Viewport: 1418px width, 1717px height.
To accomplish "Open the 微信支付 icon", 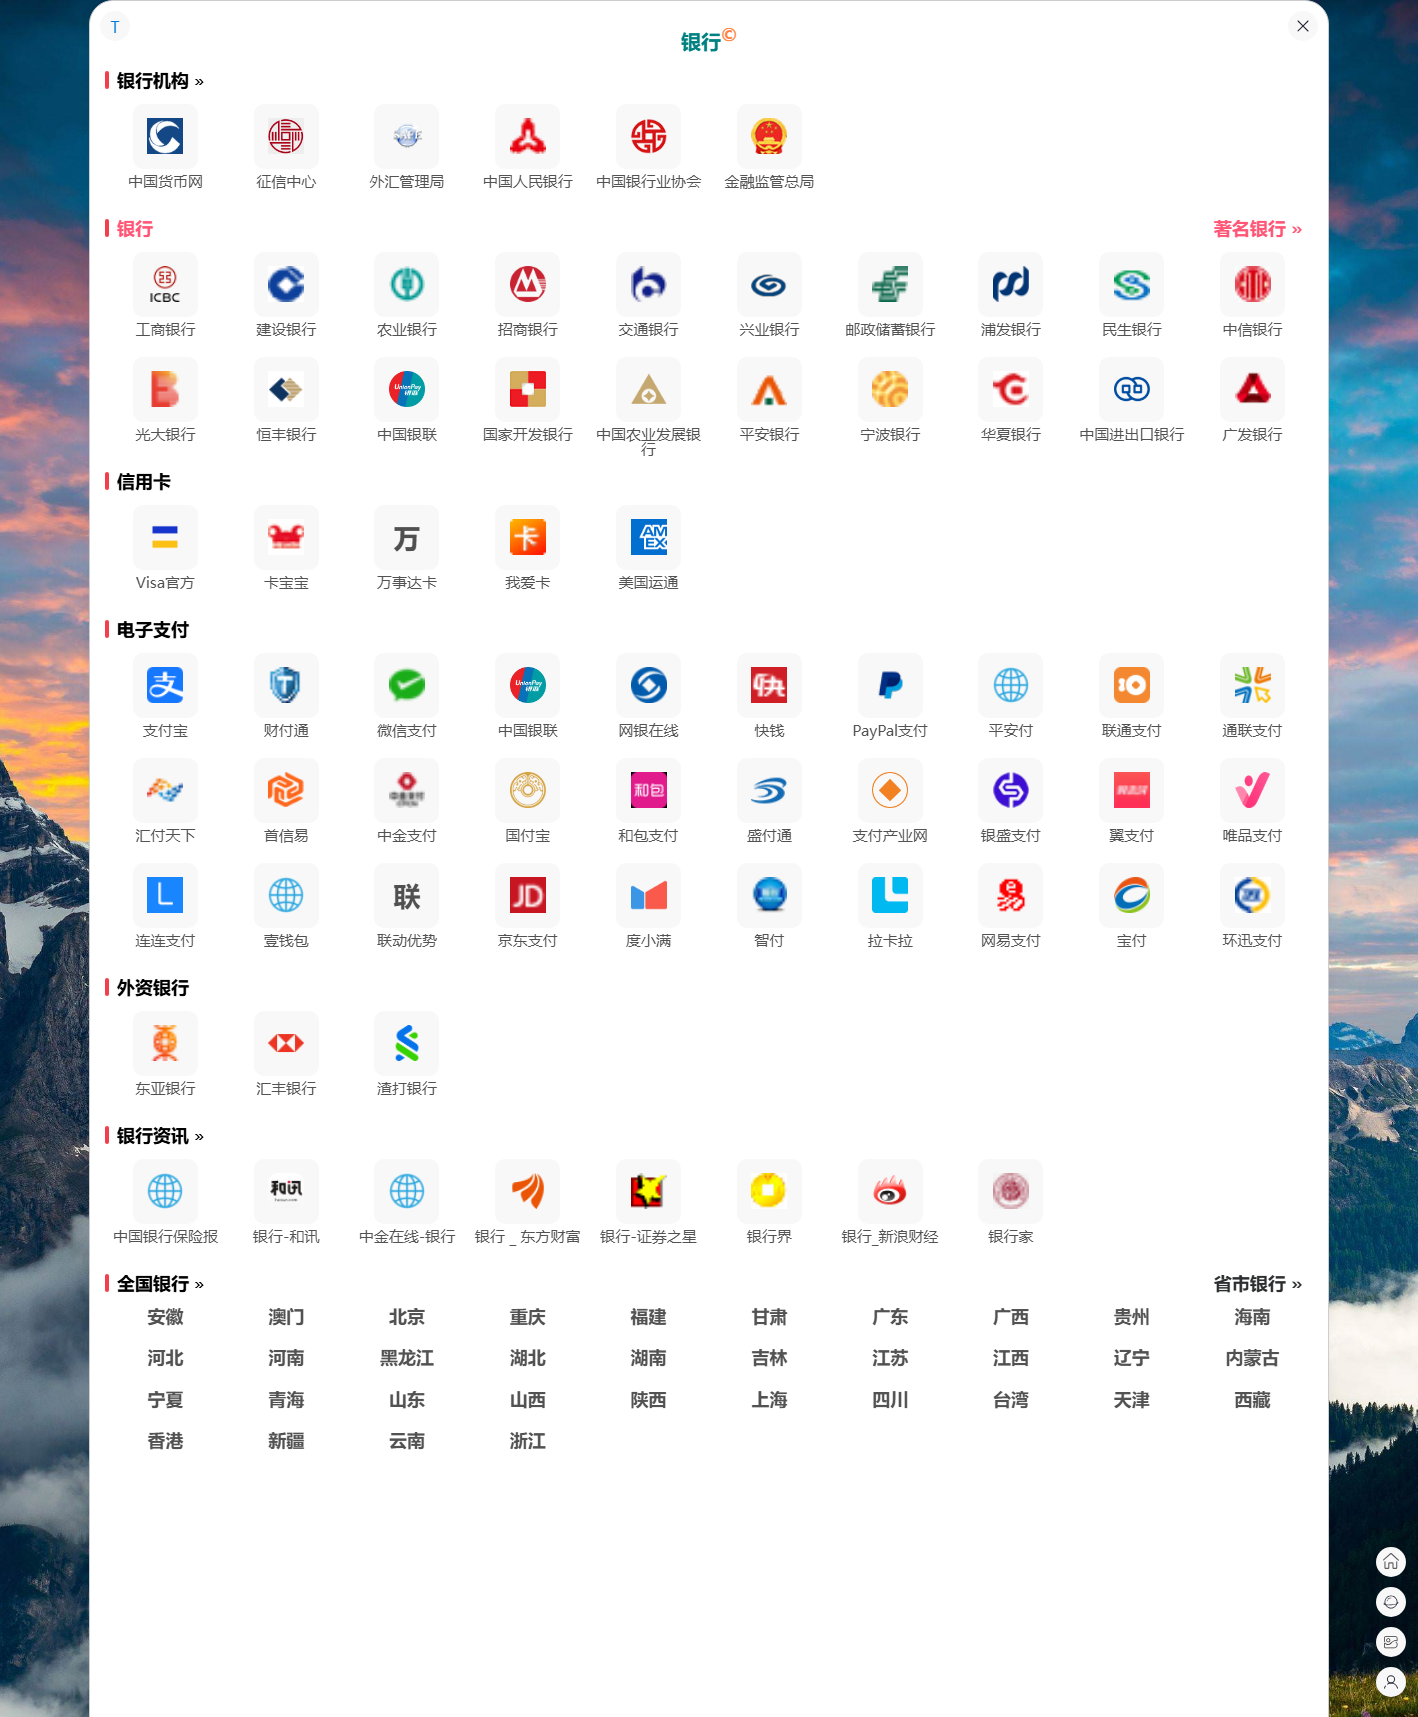I will [407, 686].
